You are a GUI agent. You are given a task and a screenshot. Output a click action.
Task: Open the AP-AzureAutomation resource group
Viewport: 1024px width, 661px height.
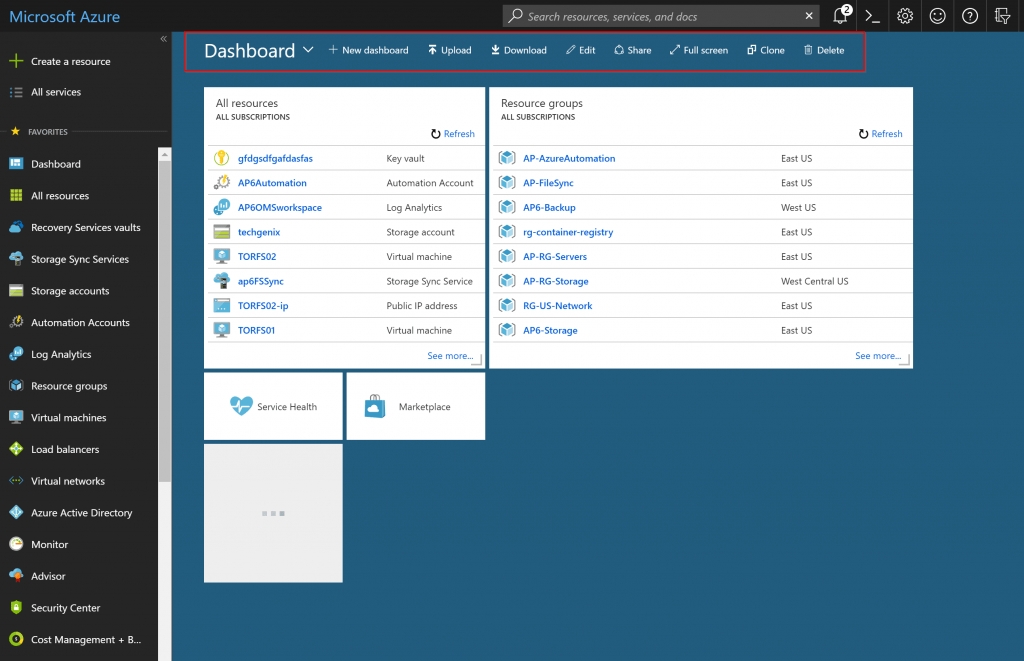point(569,158)
